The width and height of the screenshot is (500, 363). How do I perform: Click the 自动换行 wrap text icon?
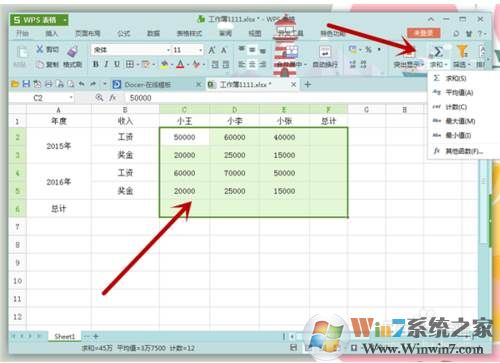[x=325, y=52]
